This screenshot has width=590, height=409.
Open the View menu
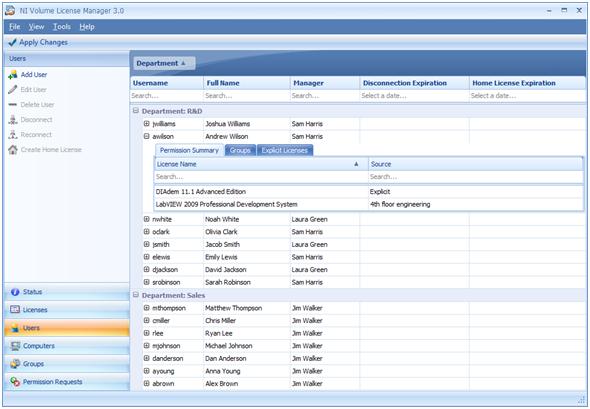tap(36, 27)
